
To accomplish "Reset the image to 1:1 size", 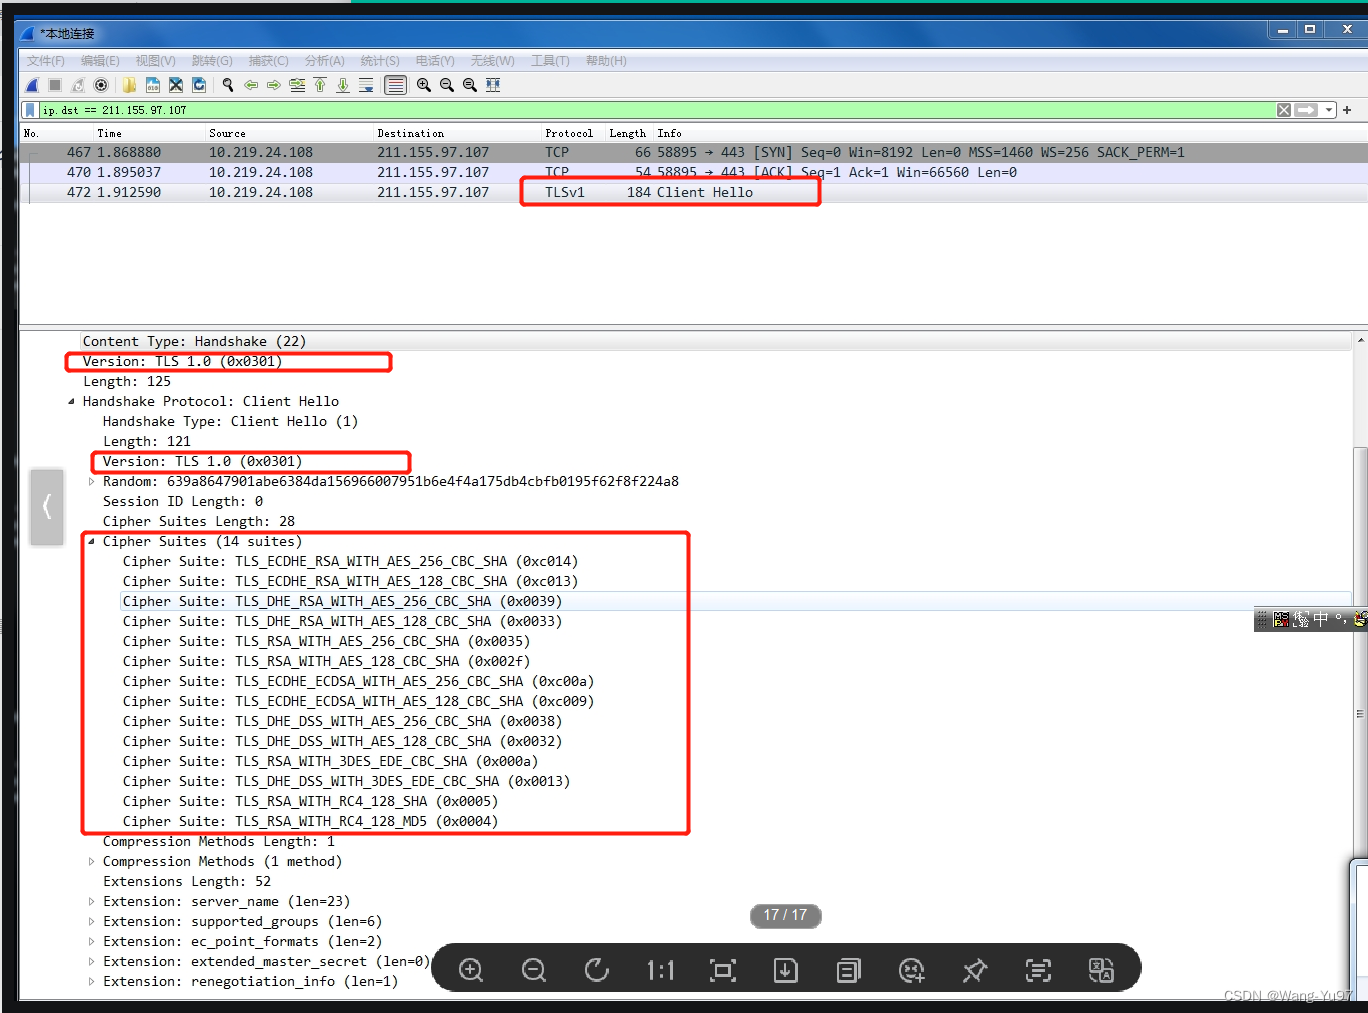I will [x=660, y=970].
